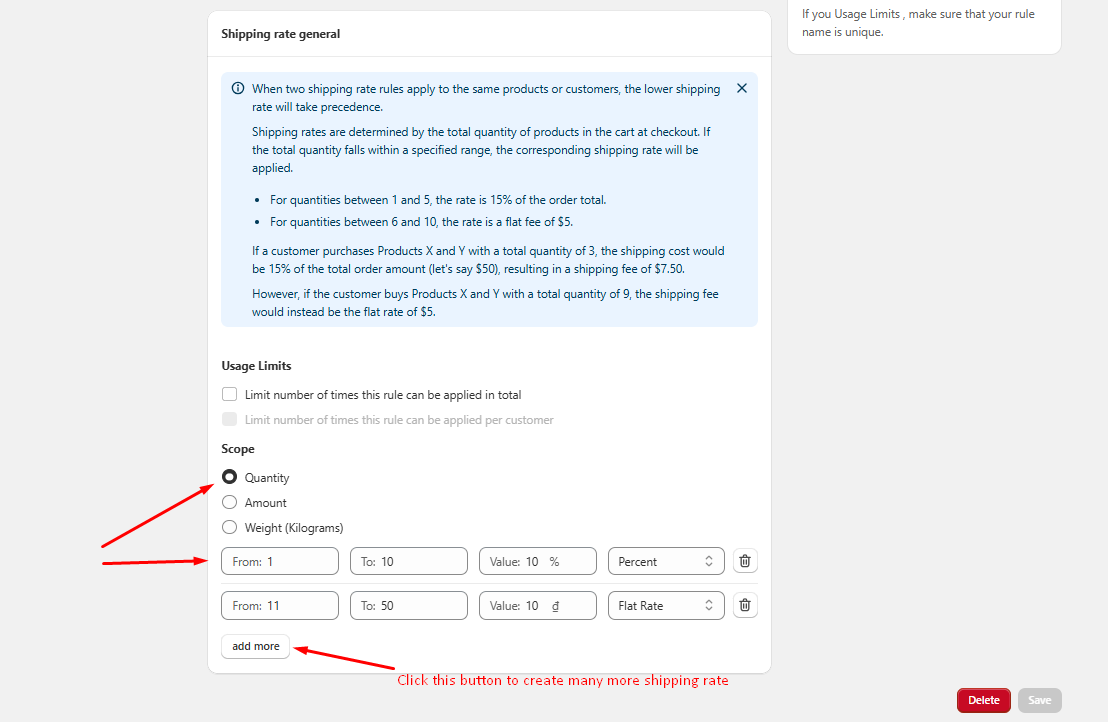Switch scope to Weight (Kilograms)
The image size is (1108, 722).
pyautogui.click(x=230, y=528)
